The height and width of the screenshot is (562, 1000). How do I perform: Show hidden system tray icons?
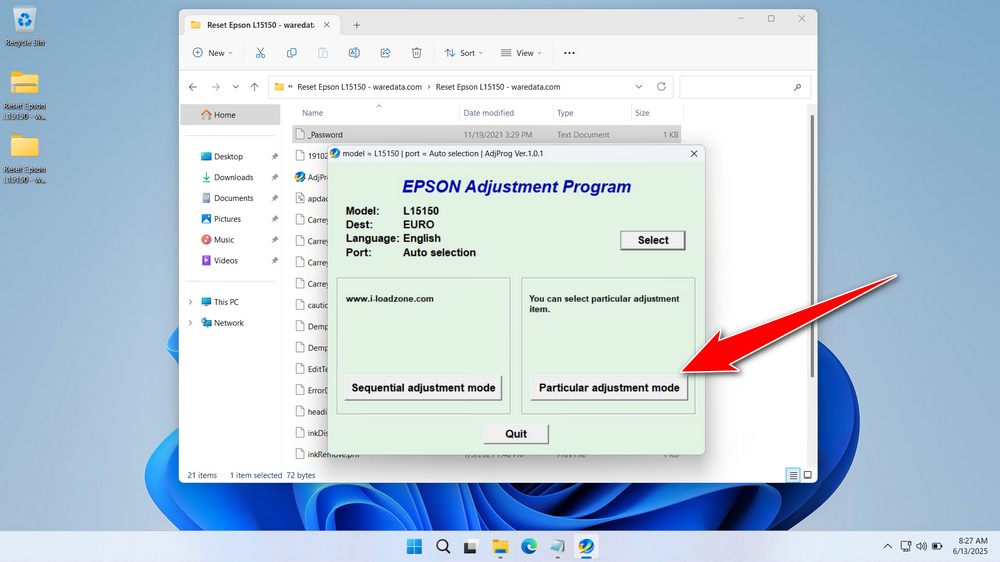coord(887,547)
